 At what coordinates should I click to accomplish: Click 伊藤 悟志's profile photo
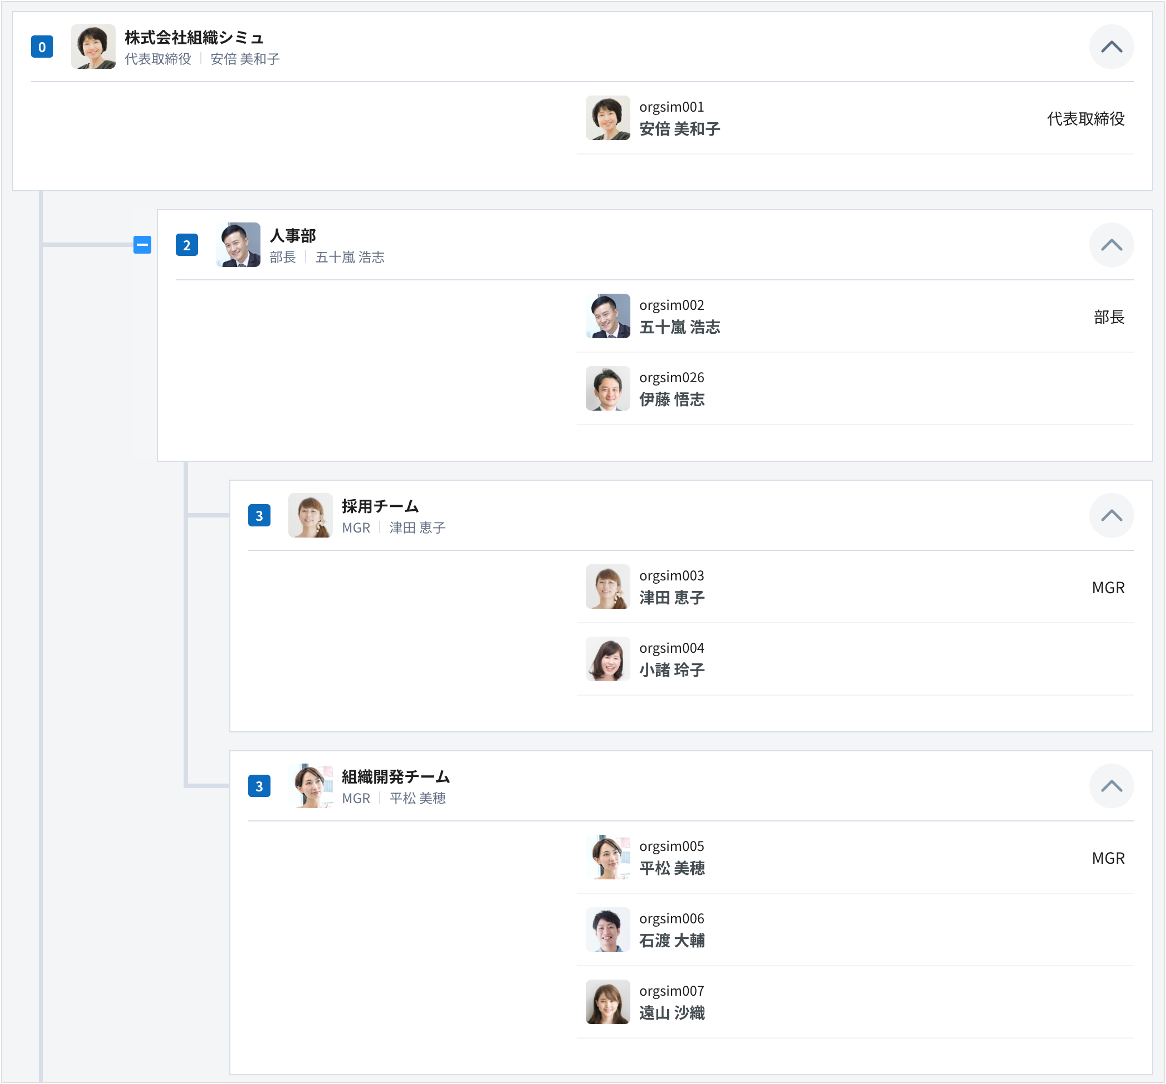point(608,388)
